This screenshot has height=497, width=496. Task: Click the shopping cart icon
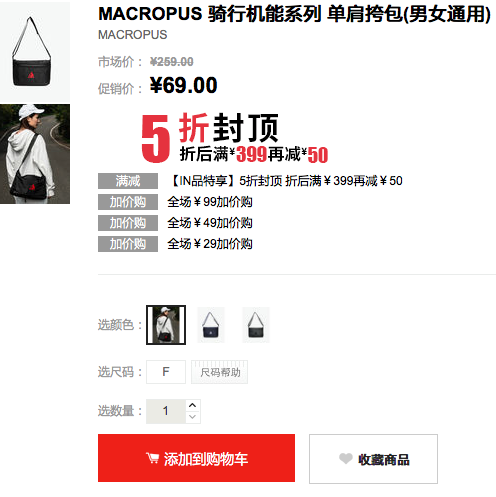click(152, 458)
